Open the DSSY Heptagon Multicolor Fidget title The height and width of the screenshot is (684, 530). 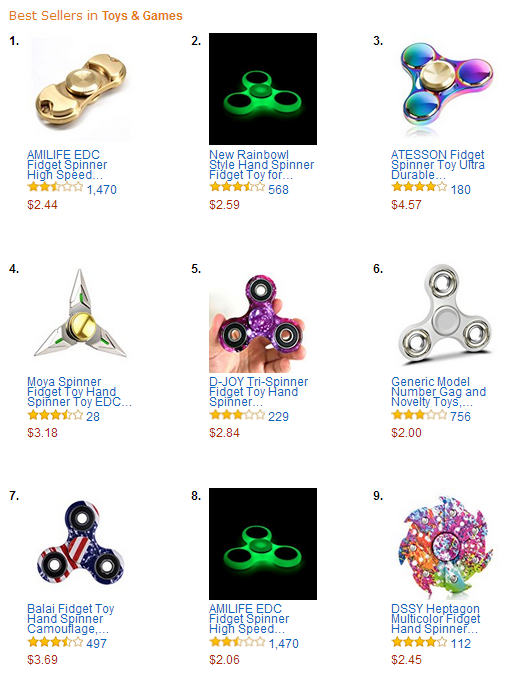coord(435,619)
